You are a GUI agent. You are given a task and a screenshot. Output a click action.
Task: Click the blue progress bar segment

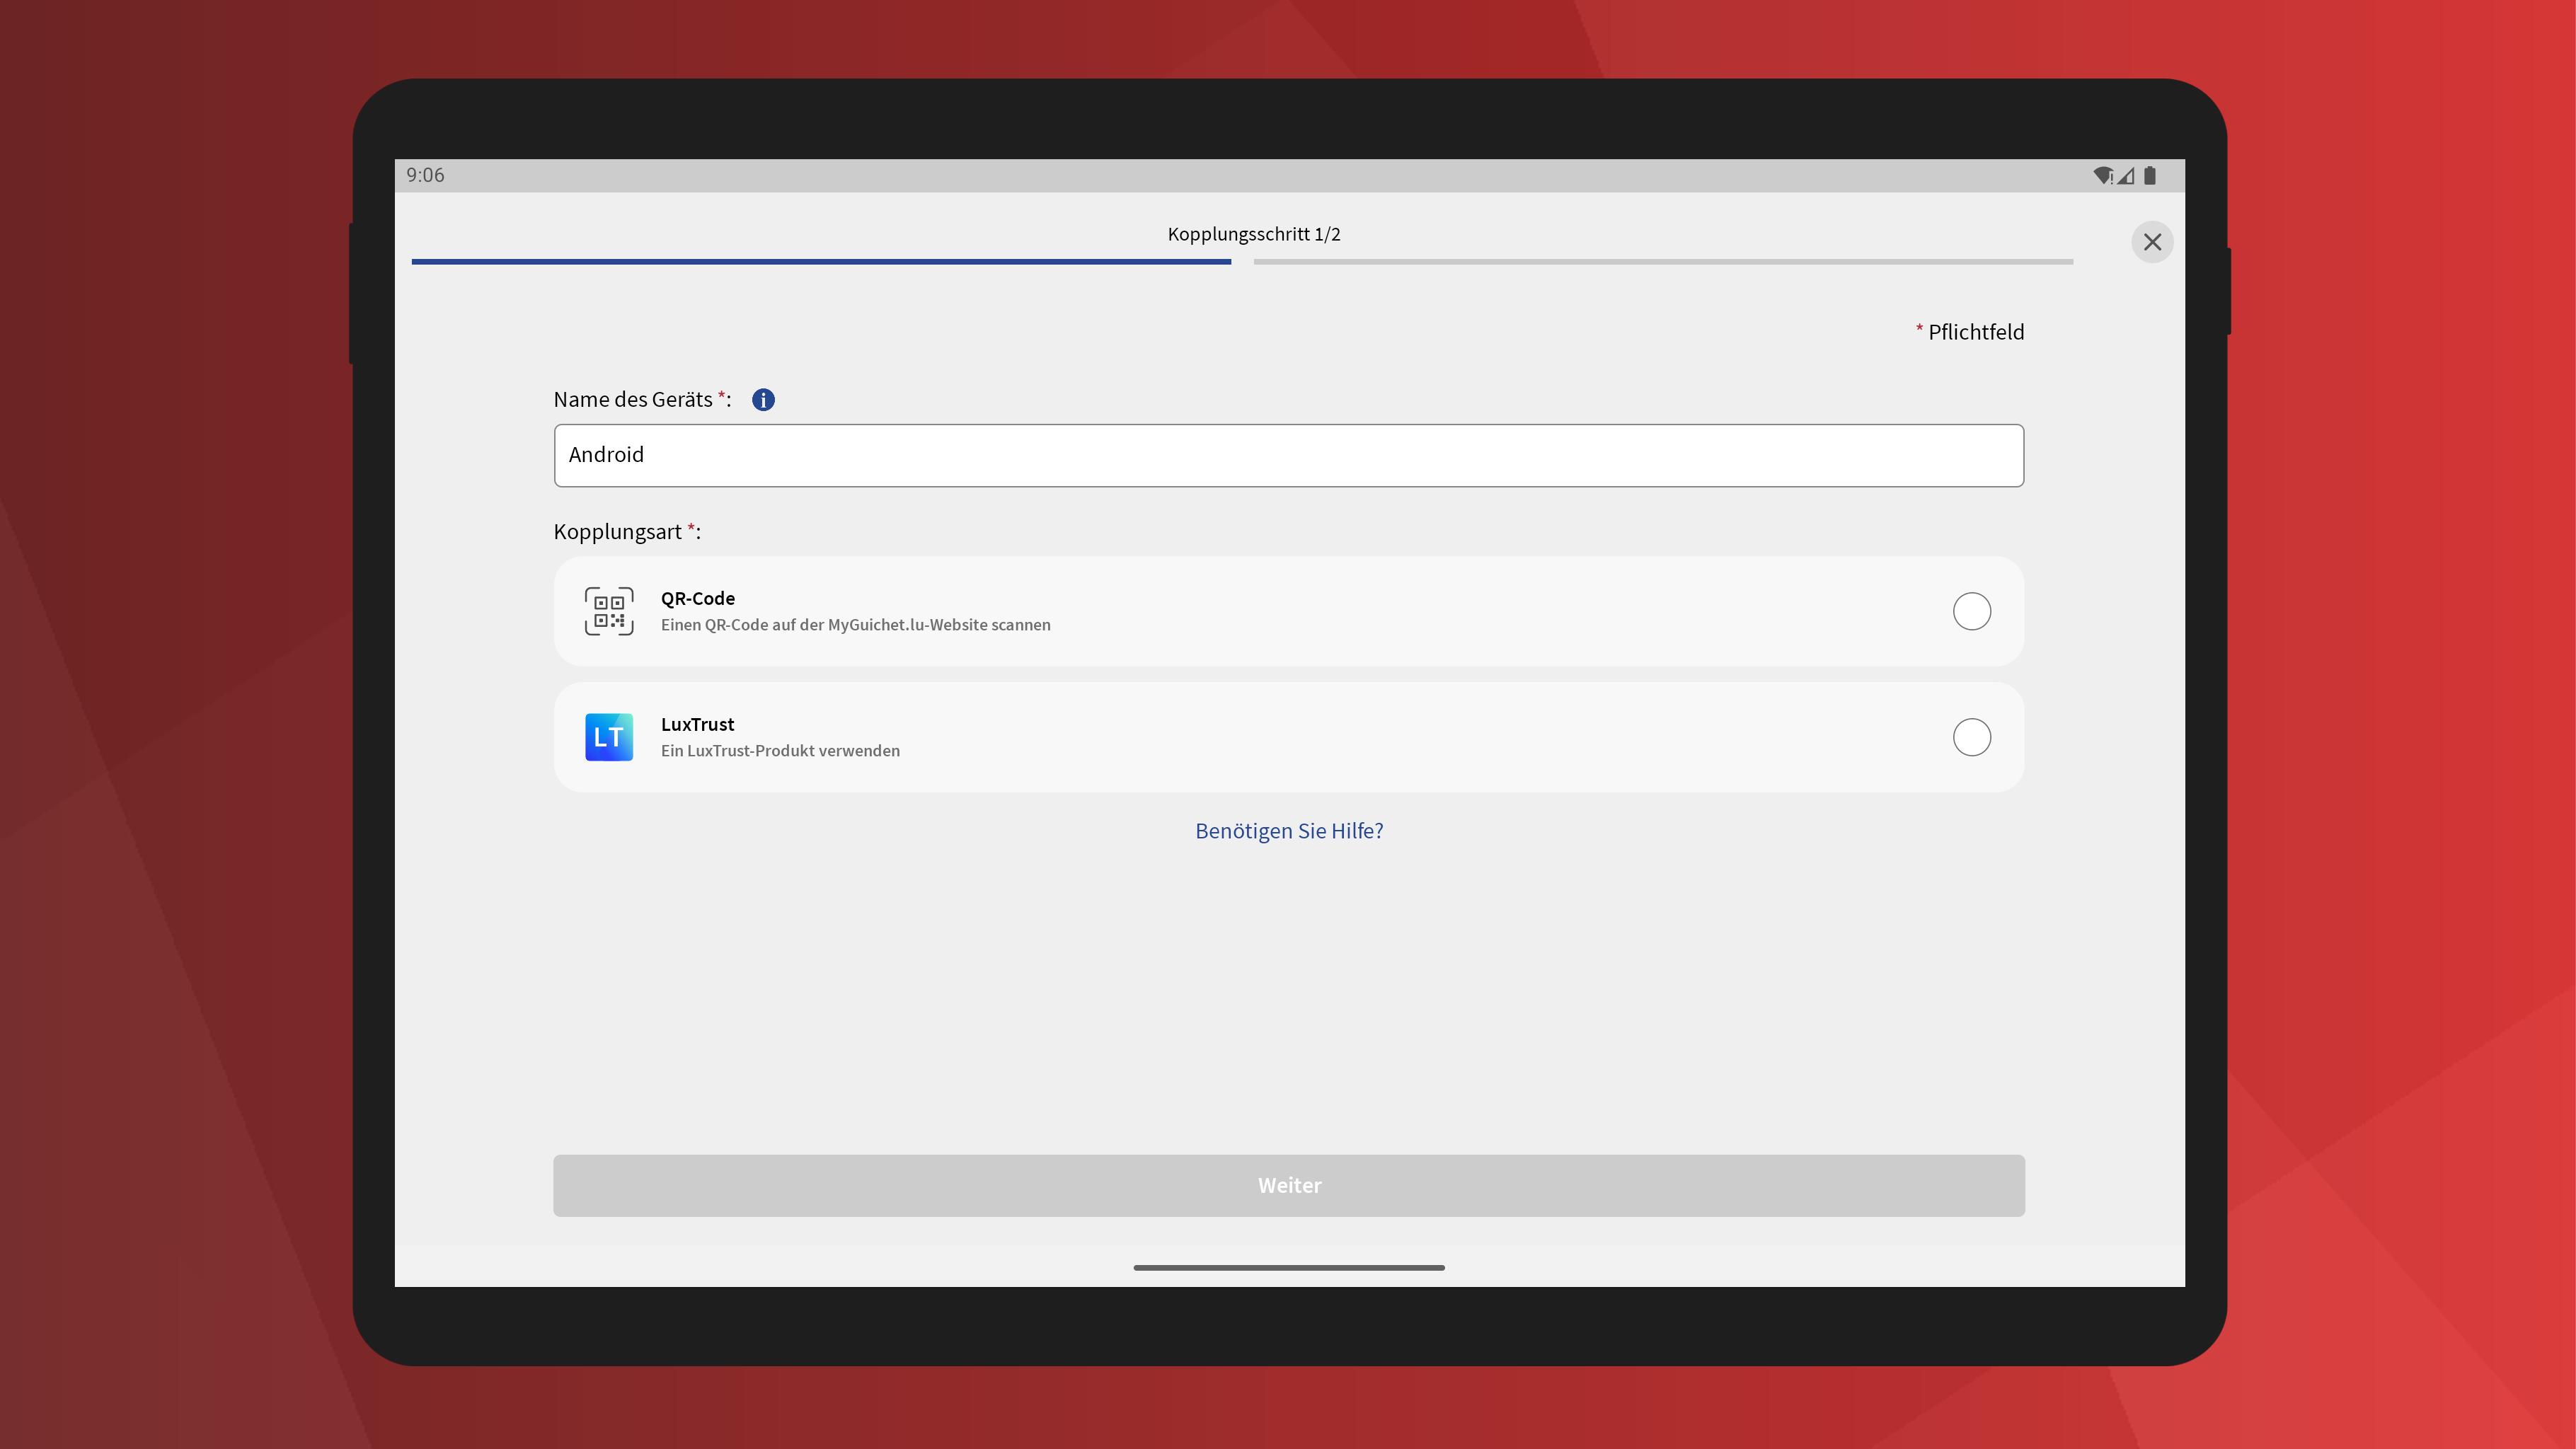821,262
